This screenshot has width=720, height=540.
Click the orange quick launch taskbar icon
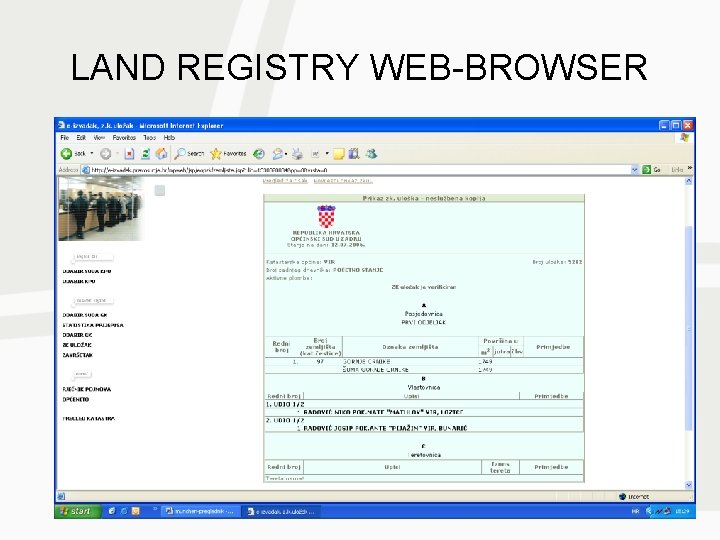135,511
